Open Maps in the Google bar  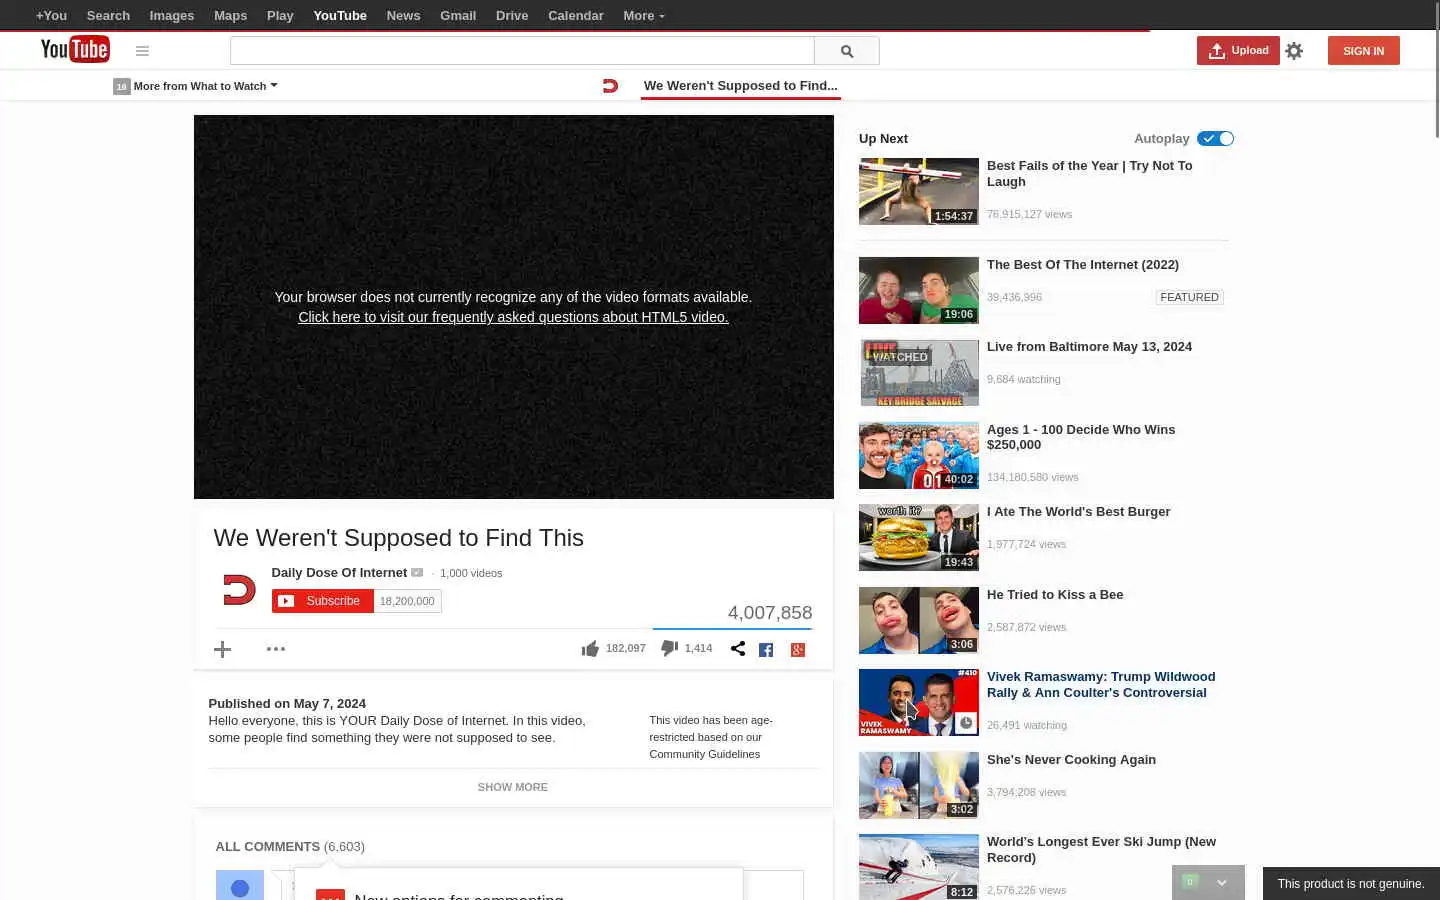pyautogui.click(x=230, y=16)
